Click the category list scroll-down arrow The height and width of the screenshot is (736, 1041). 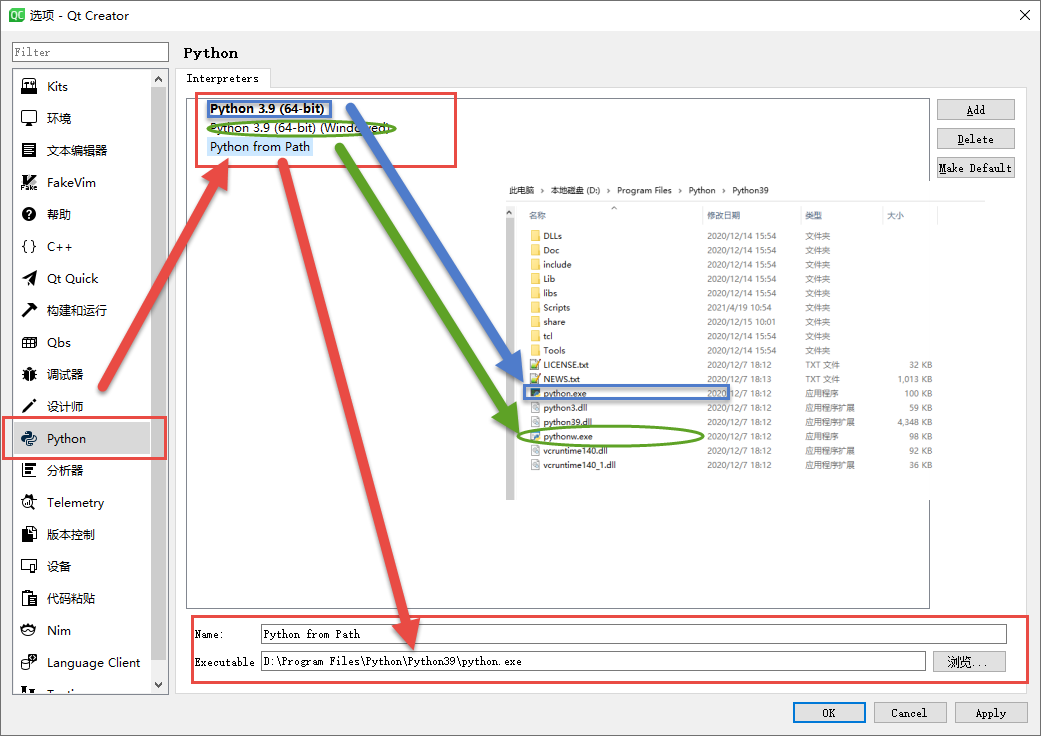pos(158,684)
